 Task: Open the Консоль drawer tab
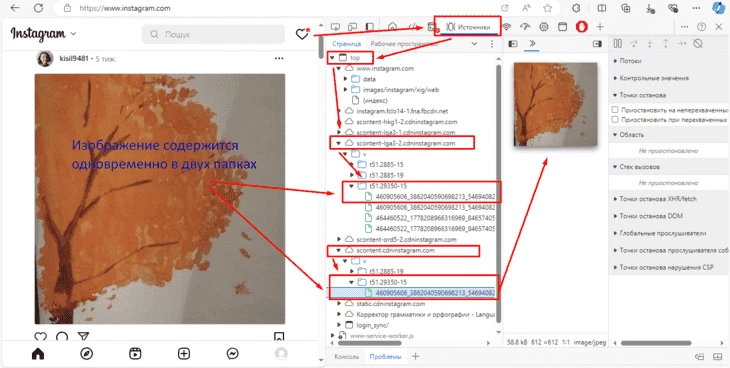tap(346, 357)
